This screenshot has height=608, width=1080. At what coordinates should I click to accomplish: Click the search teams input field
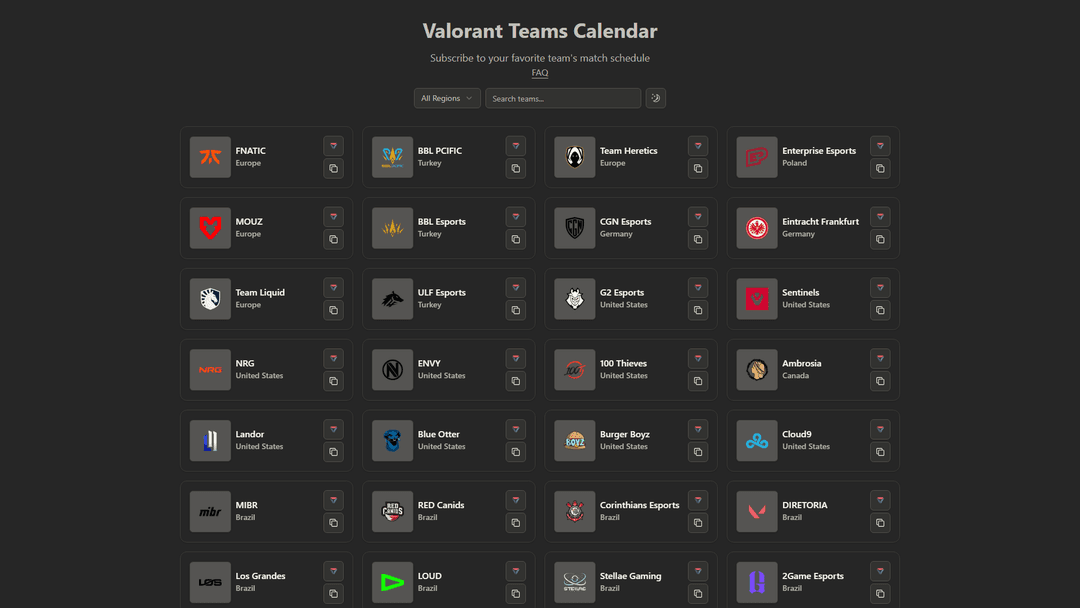(562, 98)
